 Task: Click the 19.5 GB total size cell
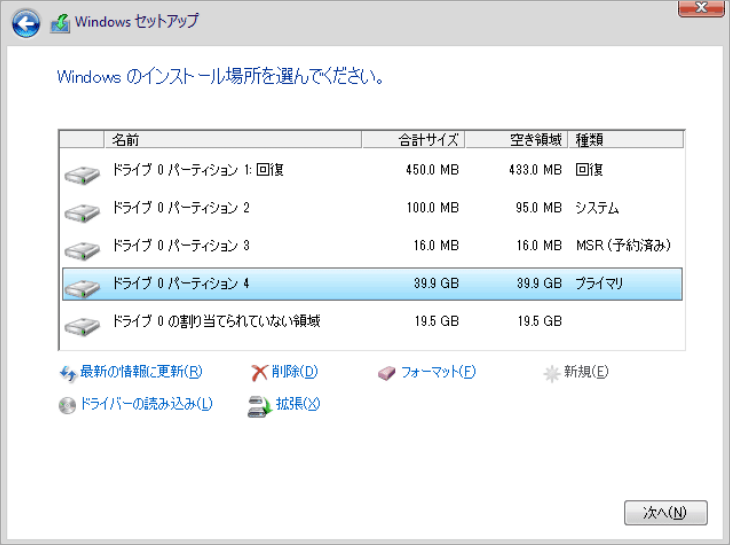[437, 321]
